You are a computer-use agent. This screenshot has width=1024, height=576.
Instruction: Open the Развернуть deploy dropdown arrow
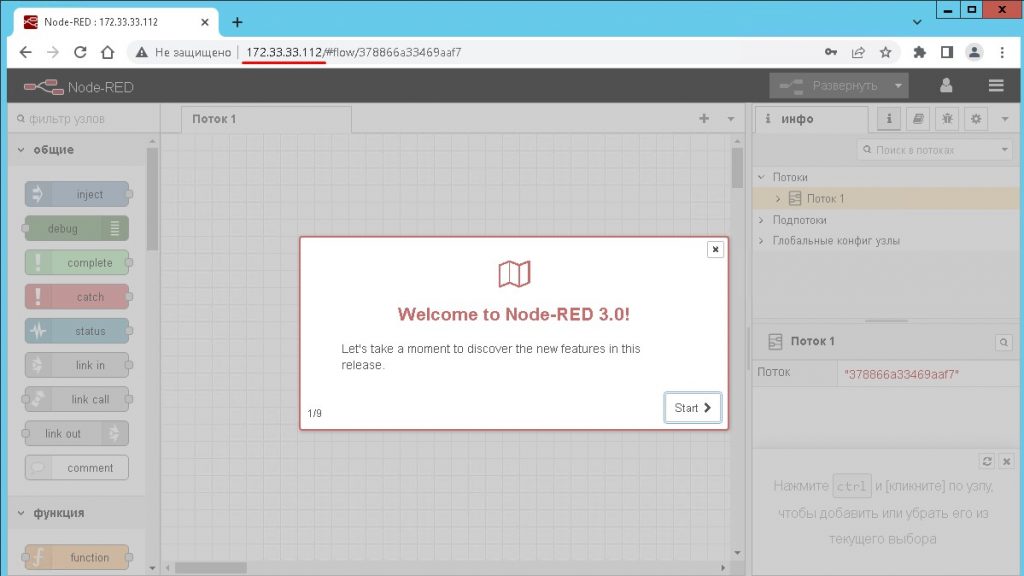(x=898, y=86)
